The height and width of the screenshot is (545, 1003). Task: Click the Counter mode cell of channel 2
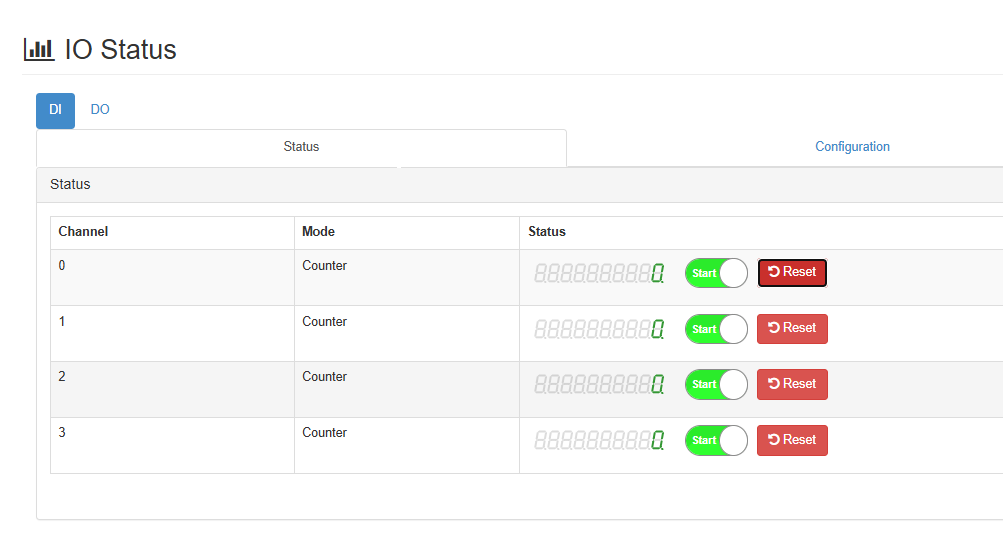pyautogui.click(x=407, y=390)
